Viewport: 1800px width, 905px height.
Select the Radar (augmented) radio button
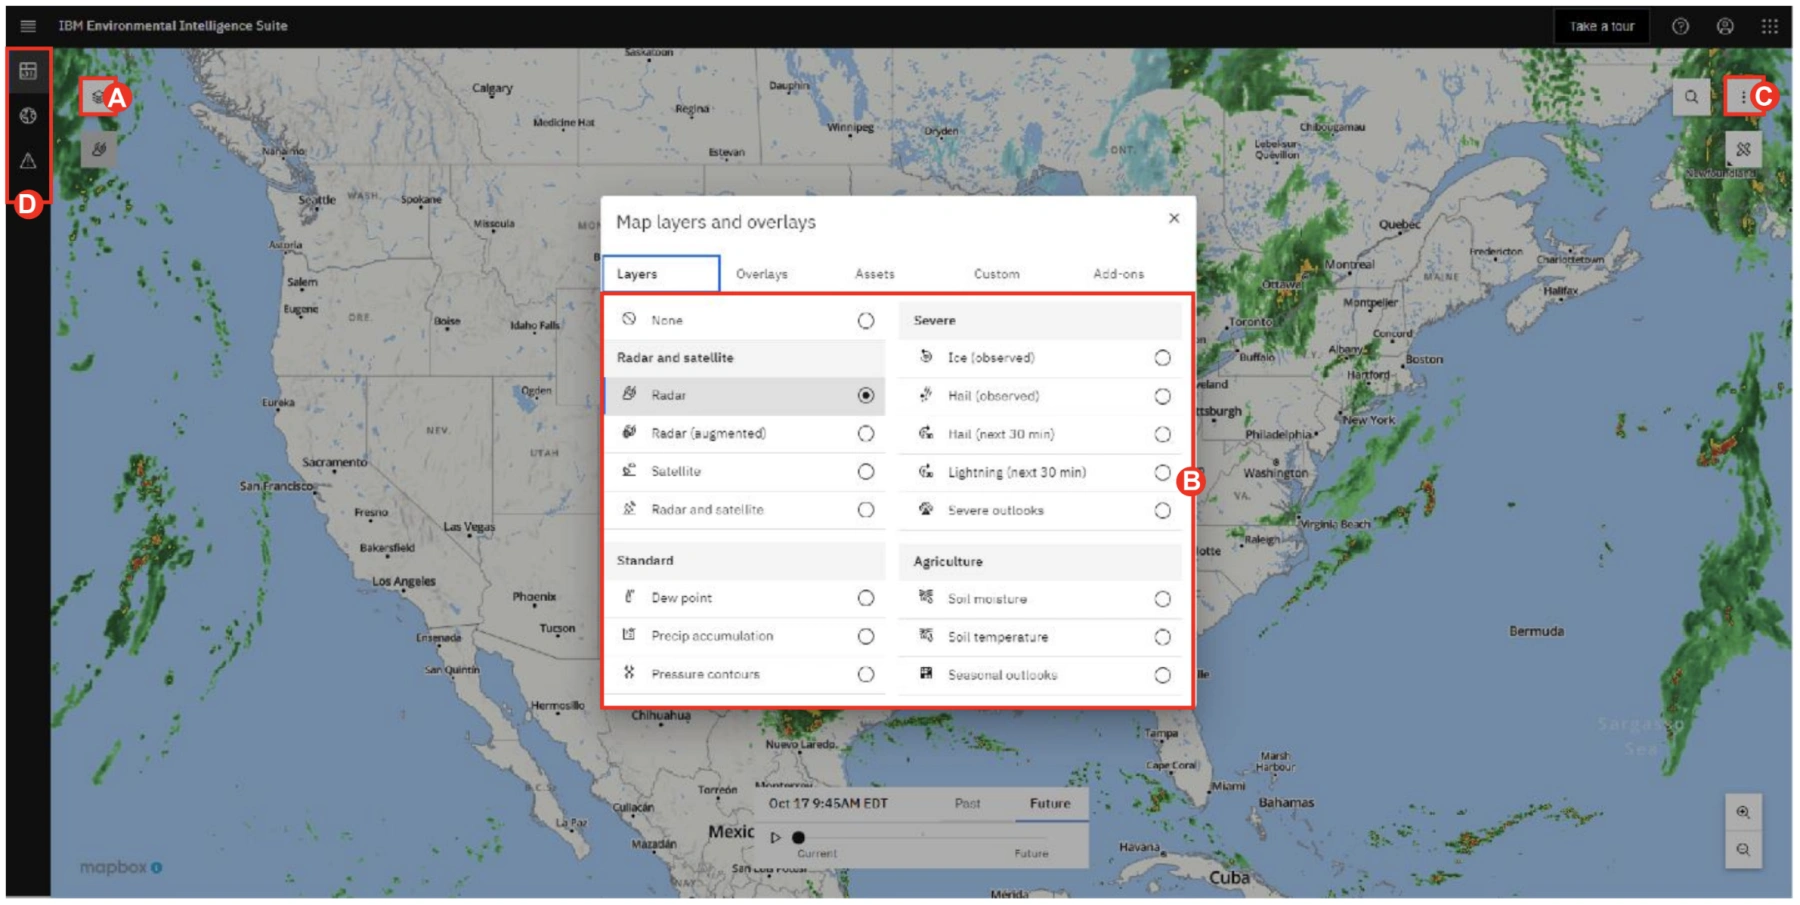[x=866, y=434]
